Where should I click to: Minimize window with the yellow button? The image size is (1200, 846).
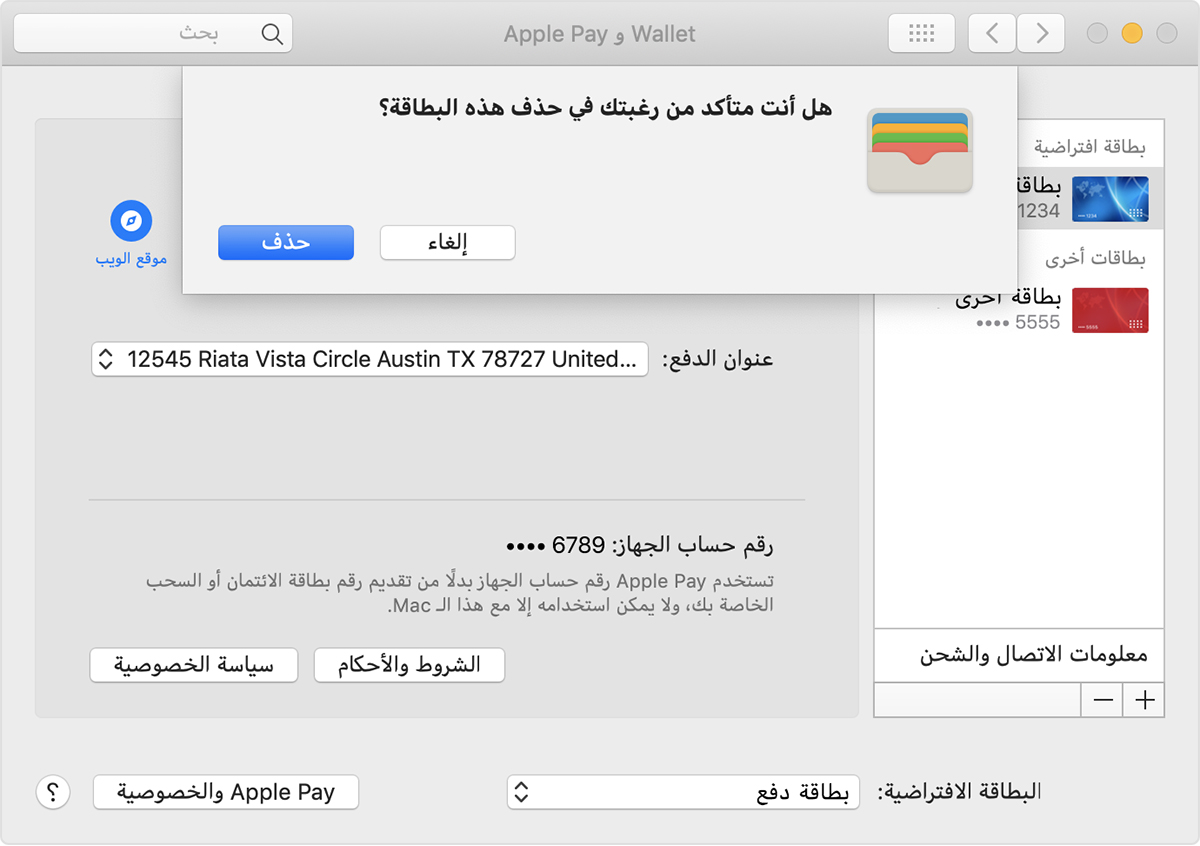(1132, 33)
